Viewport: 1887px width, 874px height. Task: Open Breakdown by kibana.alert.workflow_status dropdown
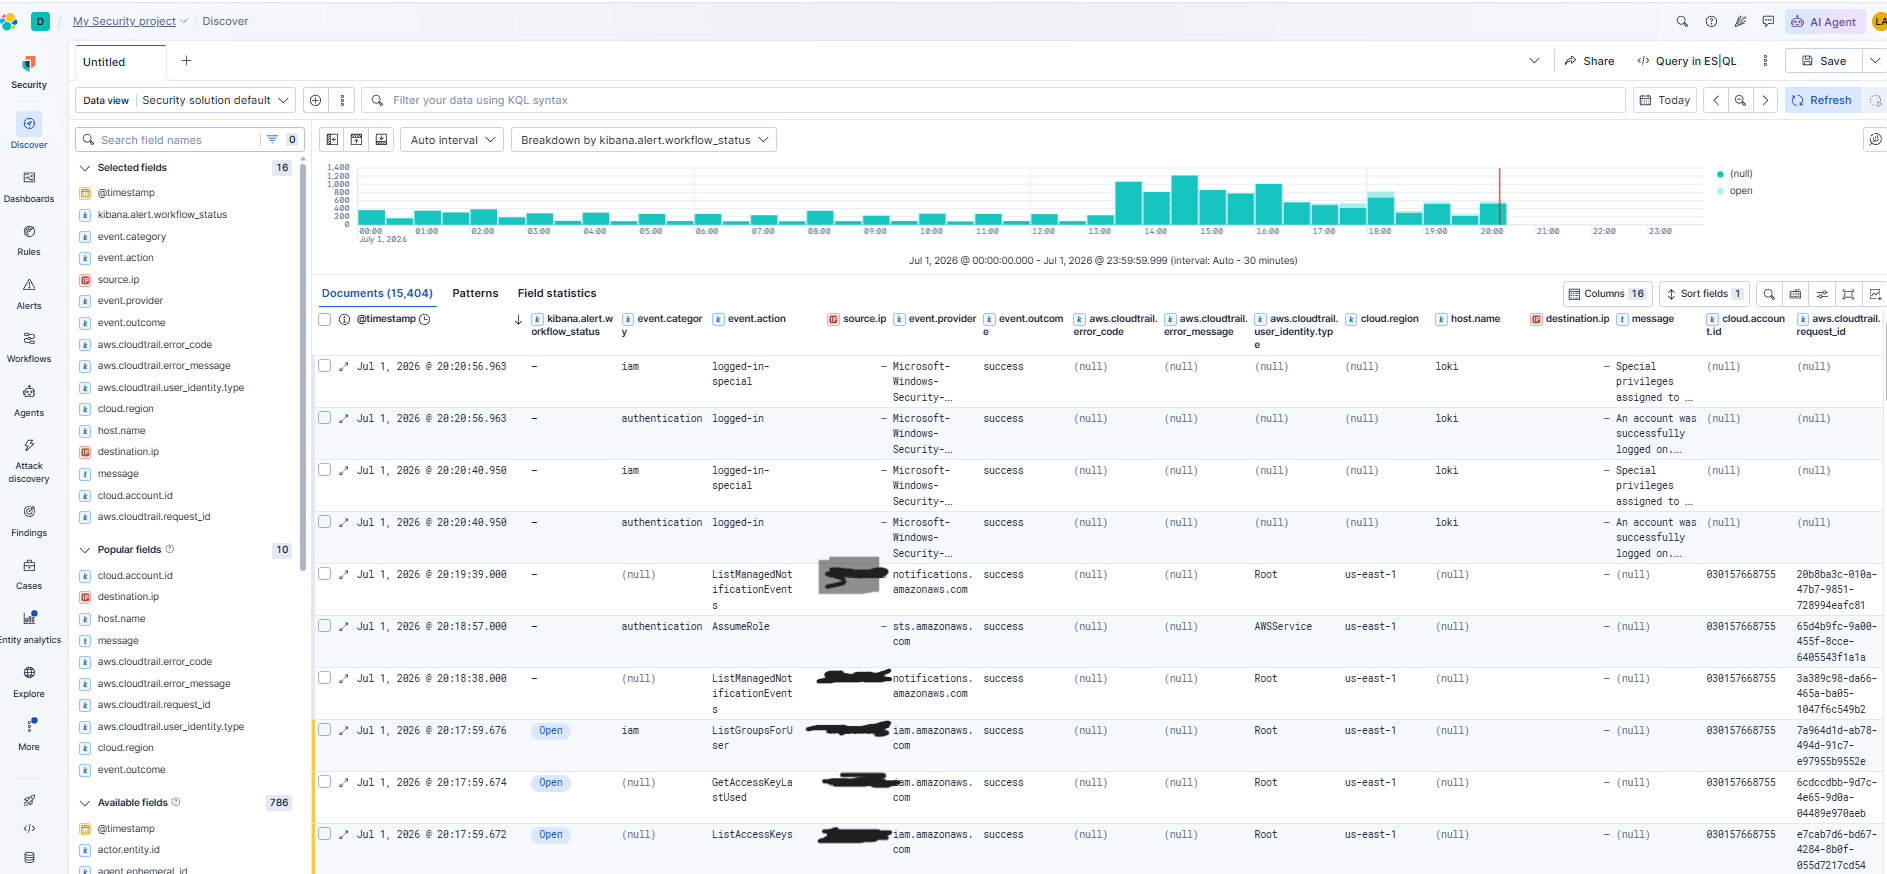point(644,140)
